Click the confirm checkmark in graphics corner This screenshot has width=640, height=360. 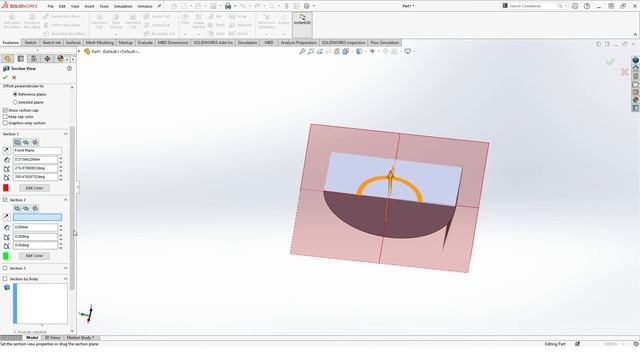[610, 62]
